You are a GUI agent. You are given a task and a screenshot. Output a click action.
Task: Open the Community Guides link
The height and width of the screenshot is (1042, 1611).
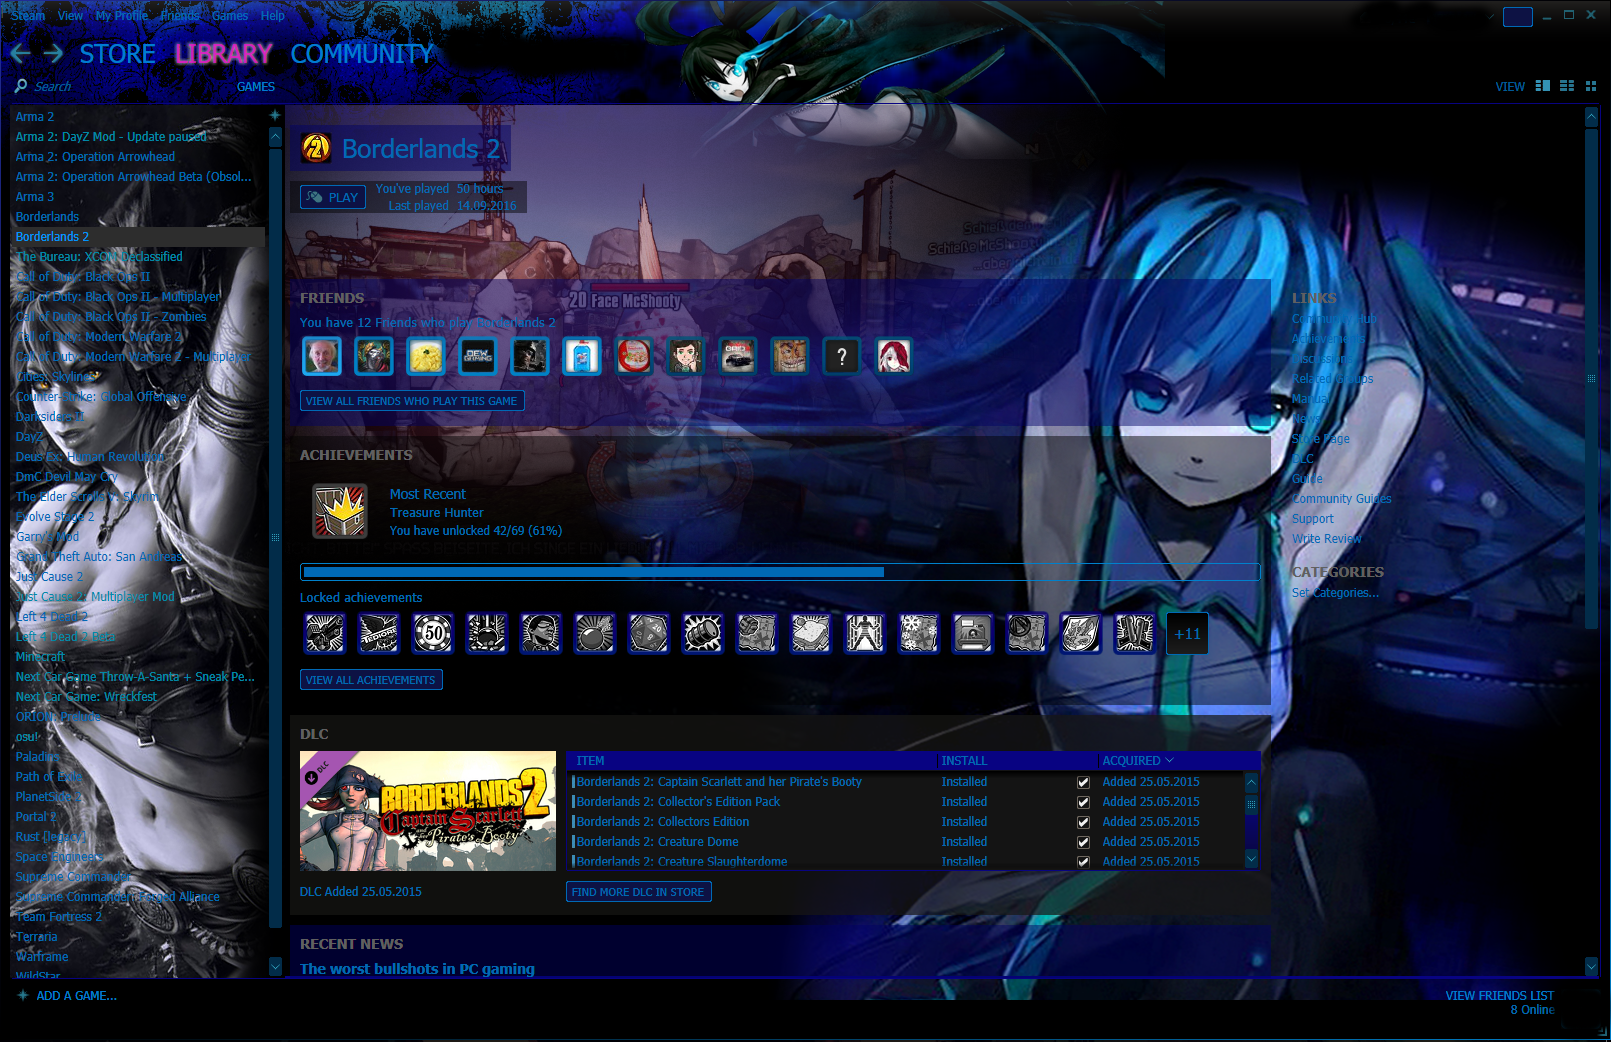pos(1341,499)
